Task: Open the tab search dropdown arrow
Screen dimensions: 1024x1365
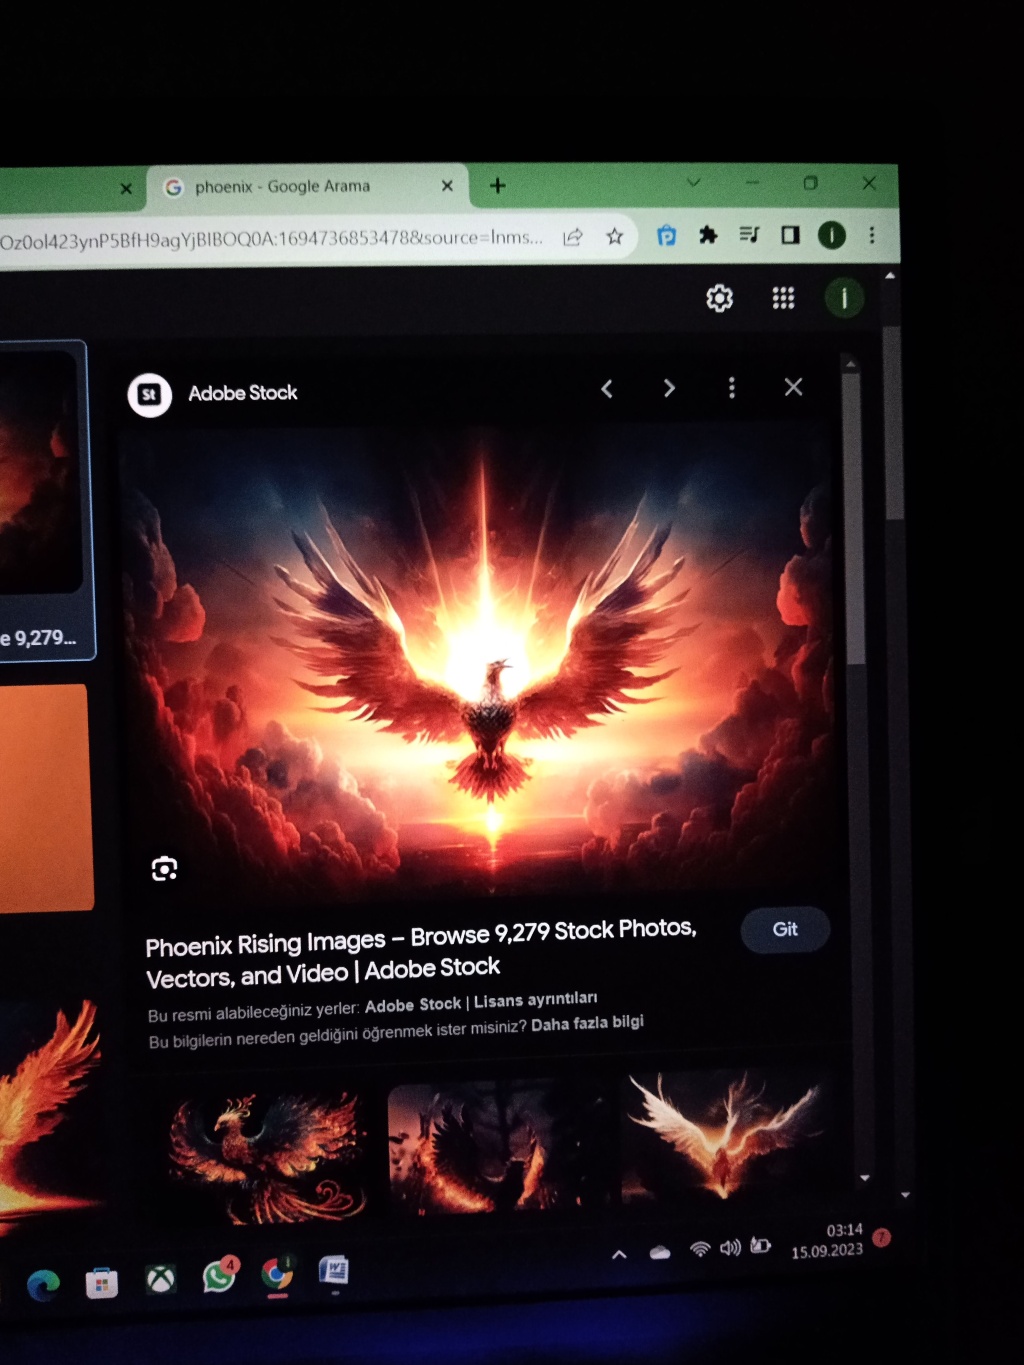Action: coord(693,183)
